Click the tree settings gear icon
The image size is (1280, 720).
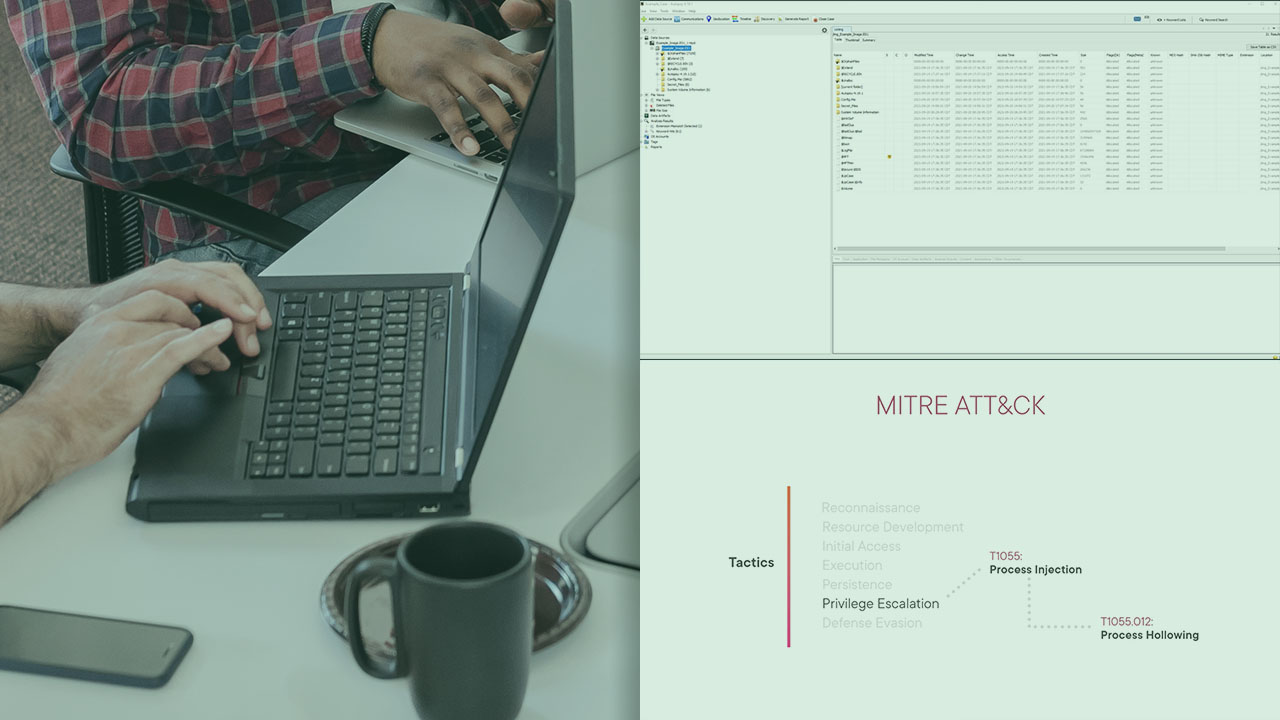[x=824, y=30]
